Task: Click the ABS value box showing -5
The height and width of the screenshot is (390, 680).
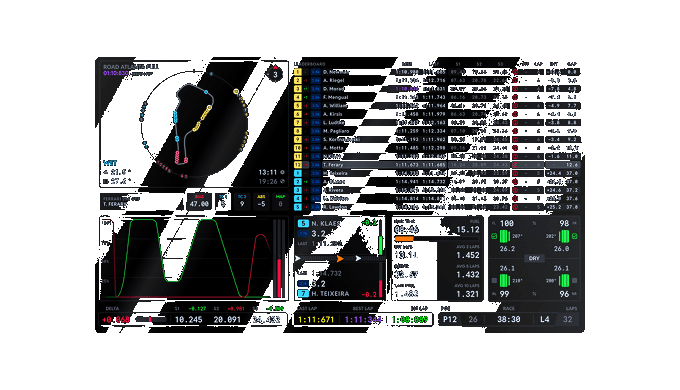Action: pyautogui.click(x=261, y=201)
